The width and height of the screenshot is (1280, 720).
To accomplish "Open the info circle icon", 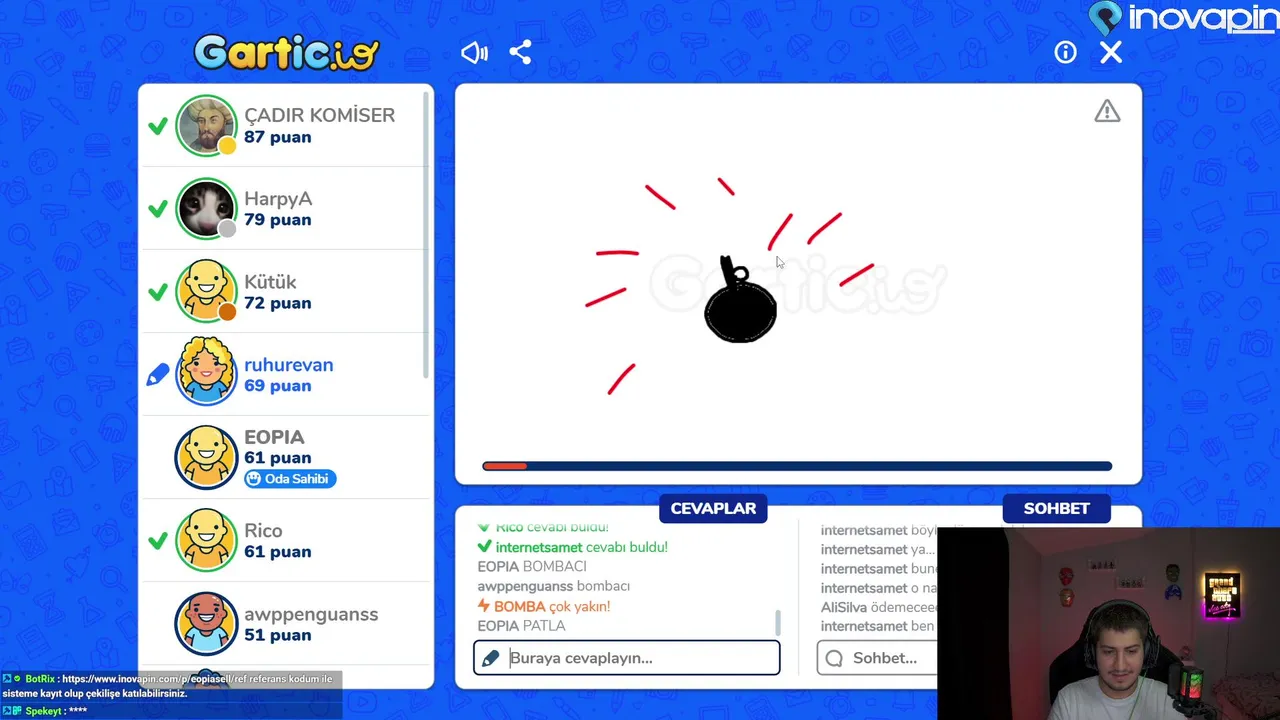I will [1065, 53].
